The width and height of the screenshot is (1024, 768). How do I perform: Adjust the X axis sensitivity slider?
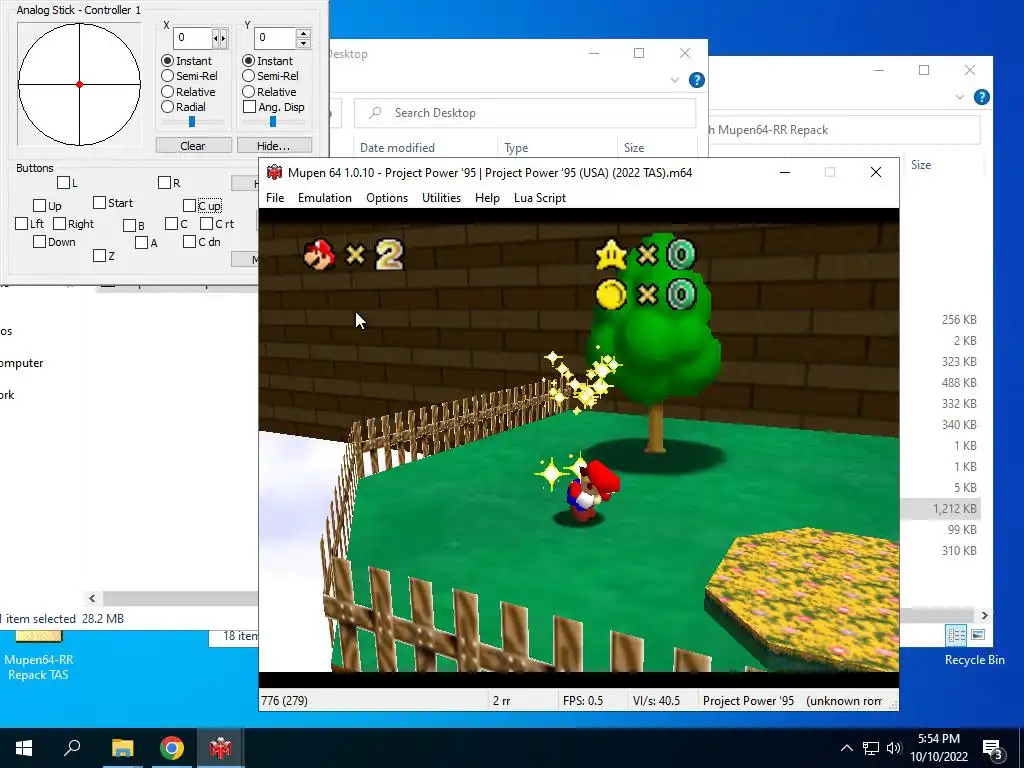pyautogui.click(x=192, y=121)
